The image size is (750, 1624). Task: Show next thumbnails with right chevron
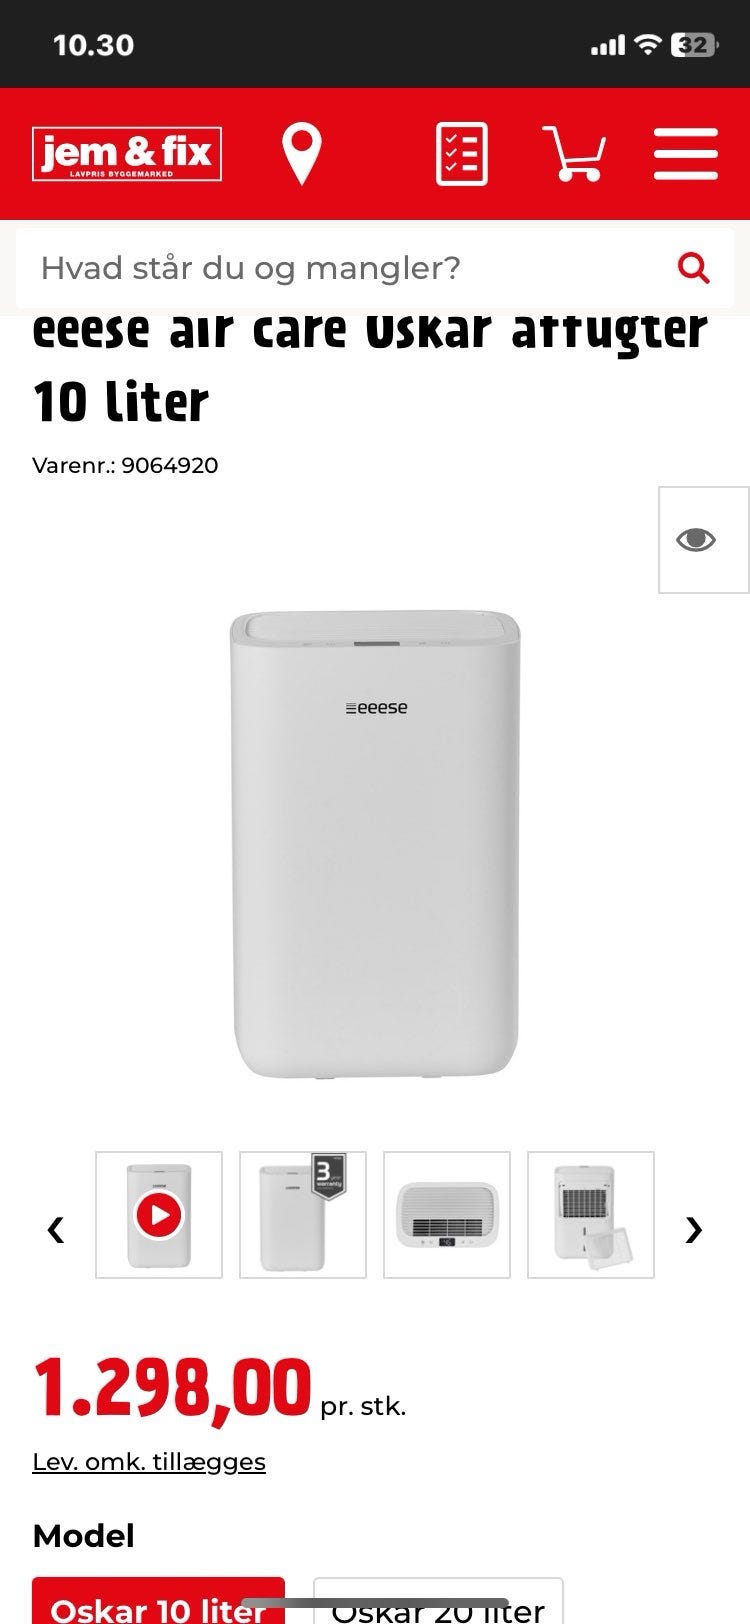(694, 1228)
